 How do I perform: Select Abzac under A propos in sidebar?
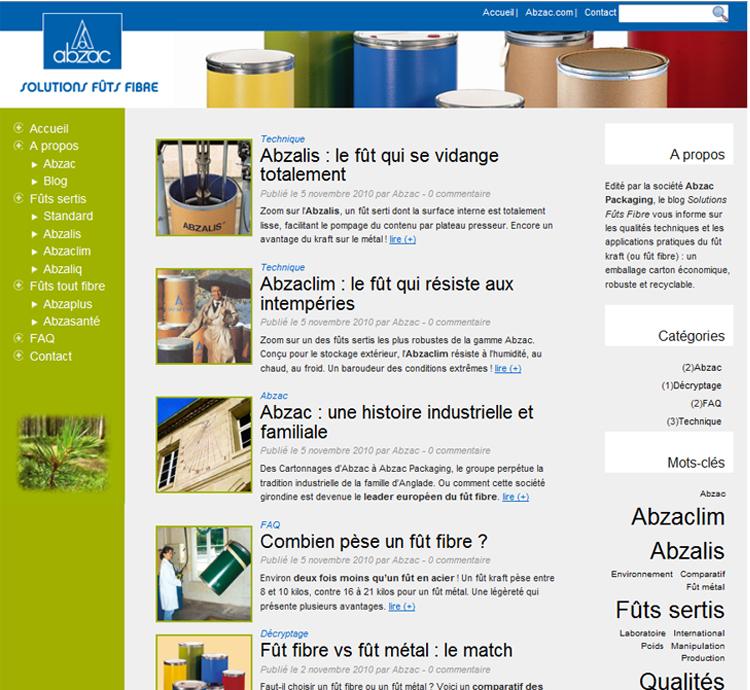point(59,164)
